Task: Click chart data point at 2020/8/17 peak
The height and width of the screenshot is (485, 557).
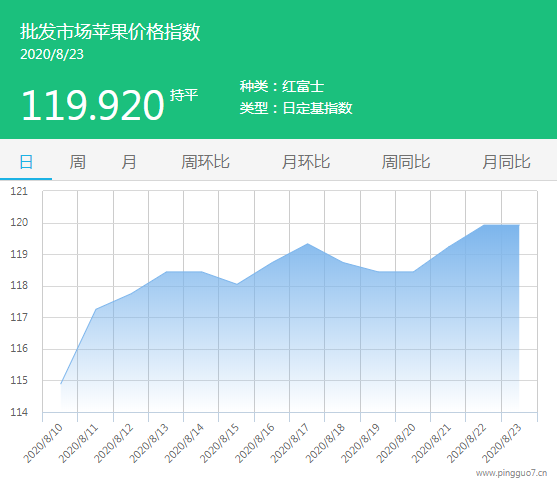Action: 308,244
